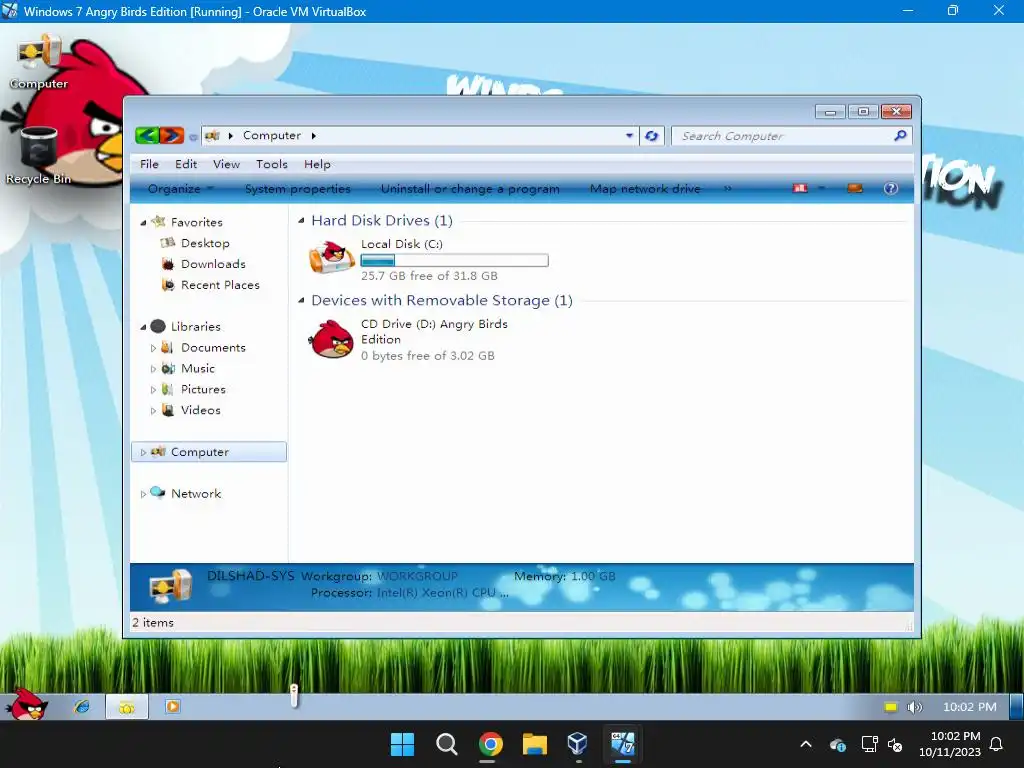Show more toolbar commands chevron
The width and height of the screenshot is (1024, 768).
(x=728, y=189)
